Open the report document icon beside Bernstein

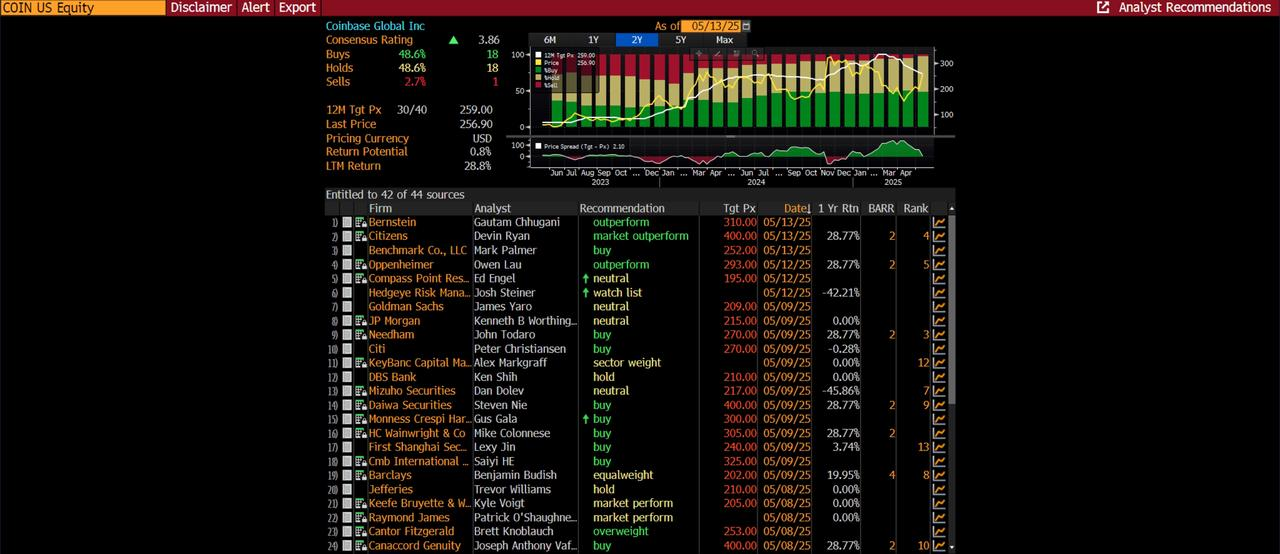coord(361,222)
